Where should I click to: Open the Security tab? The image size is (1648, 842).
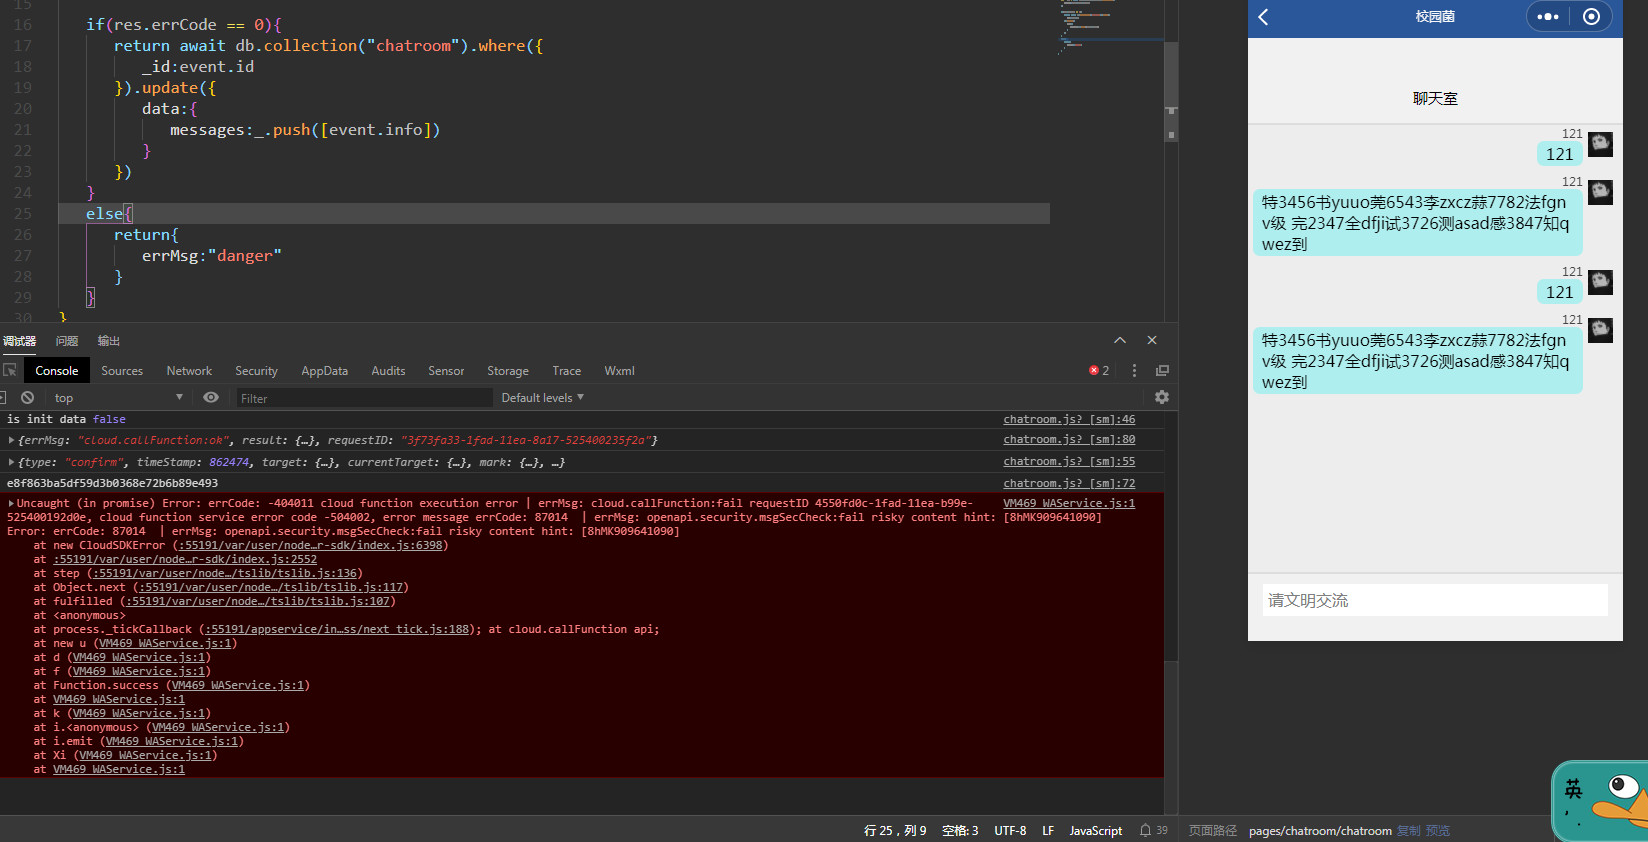click(x=256, y=370)
